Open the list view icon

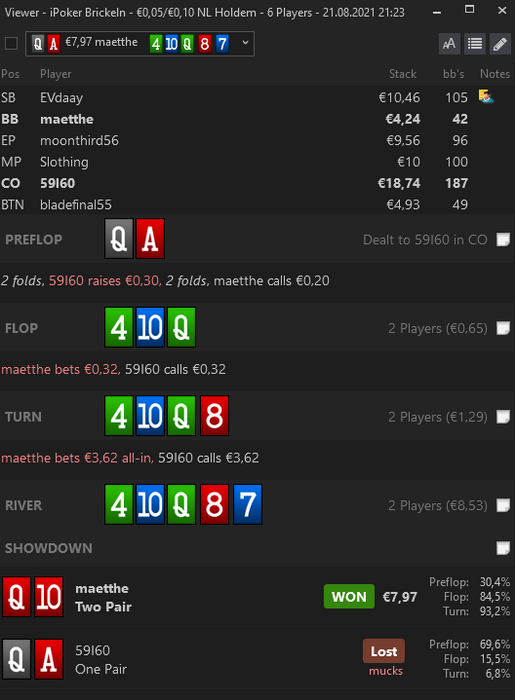pos(474,44)
